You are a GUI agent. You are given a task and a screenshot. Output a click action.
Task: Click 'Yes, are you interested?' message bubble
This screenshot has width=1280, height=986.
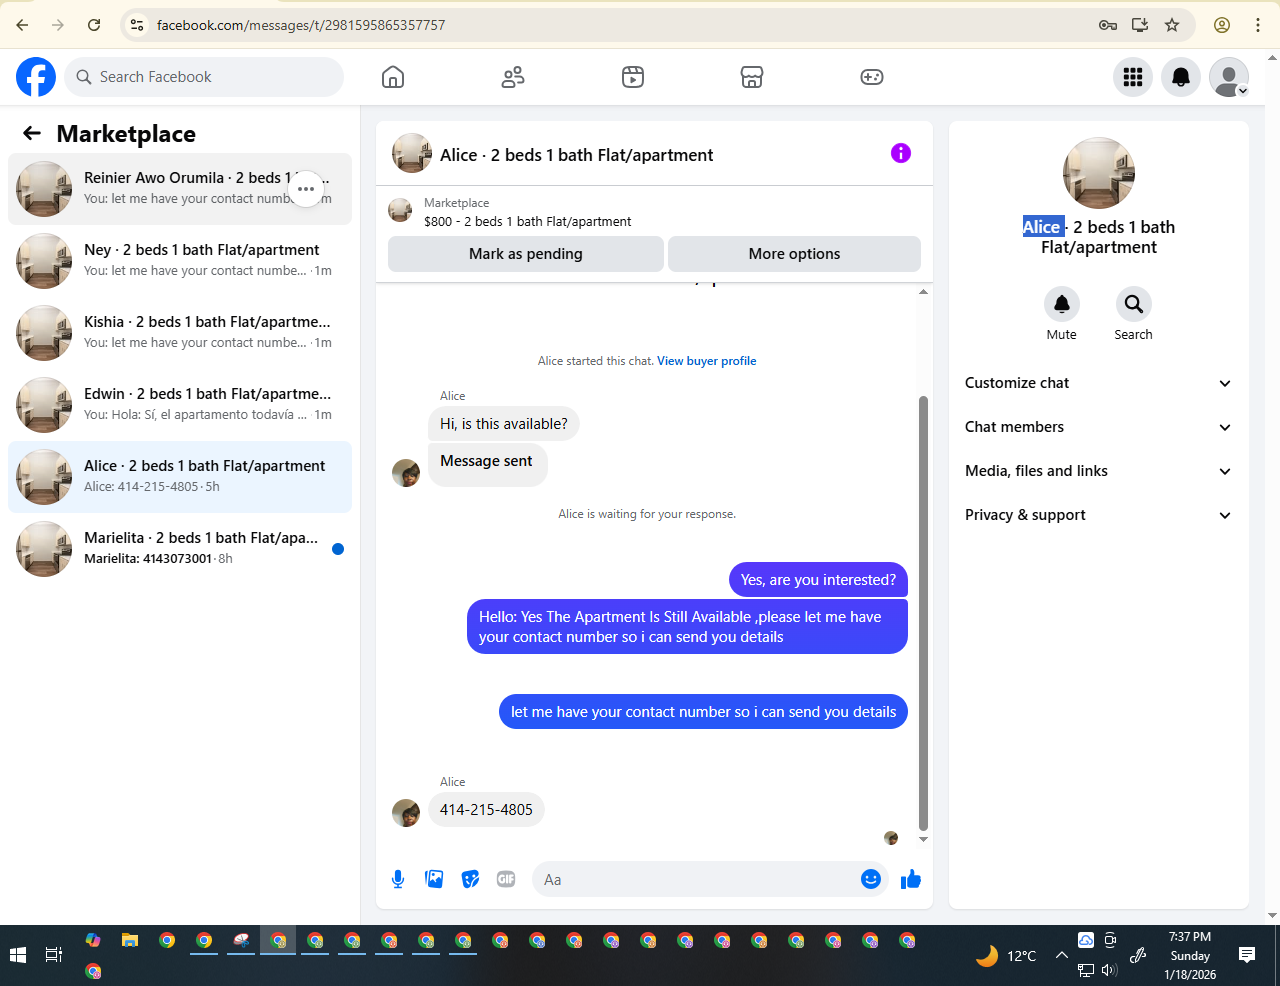click(818, 580)
